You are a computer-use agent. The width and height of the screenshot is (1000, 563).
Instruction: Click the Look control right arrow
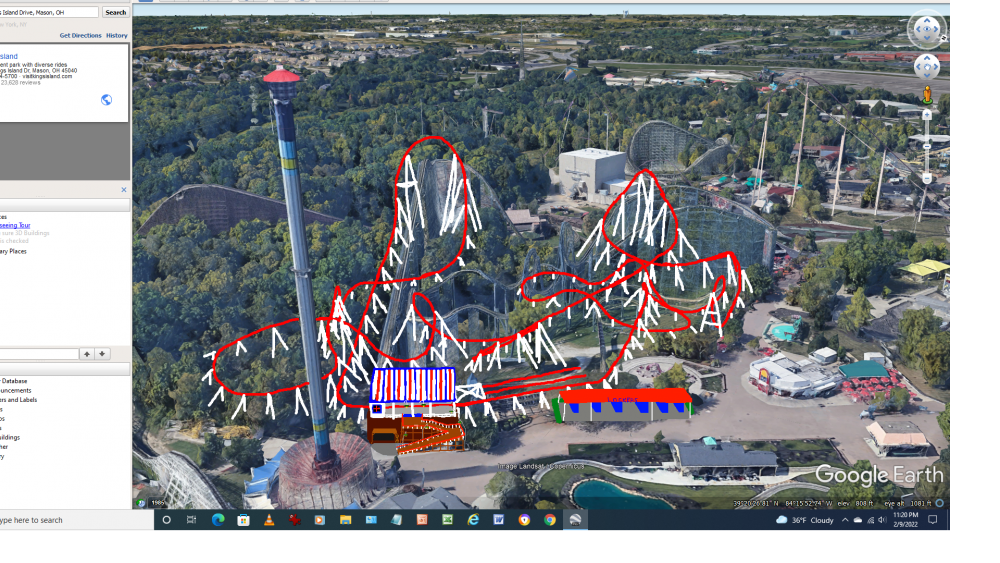(x=936, y=29)
